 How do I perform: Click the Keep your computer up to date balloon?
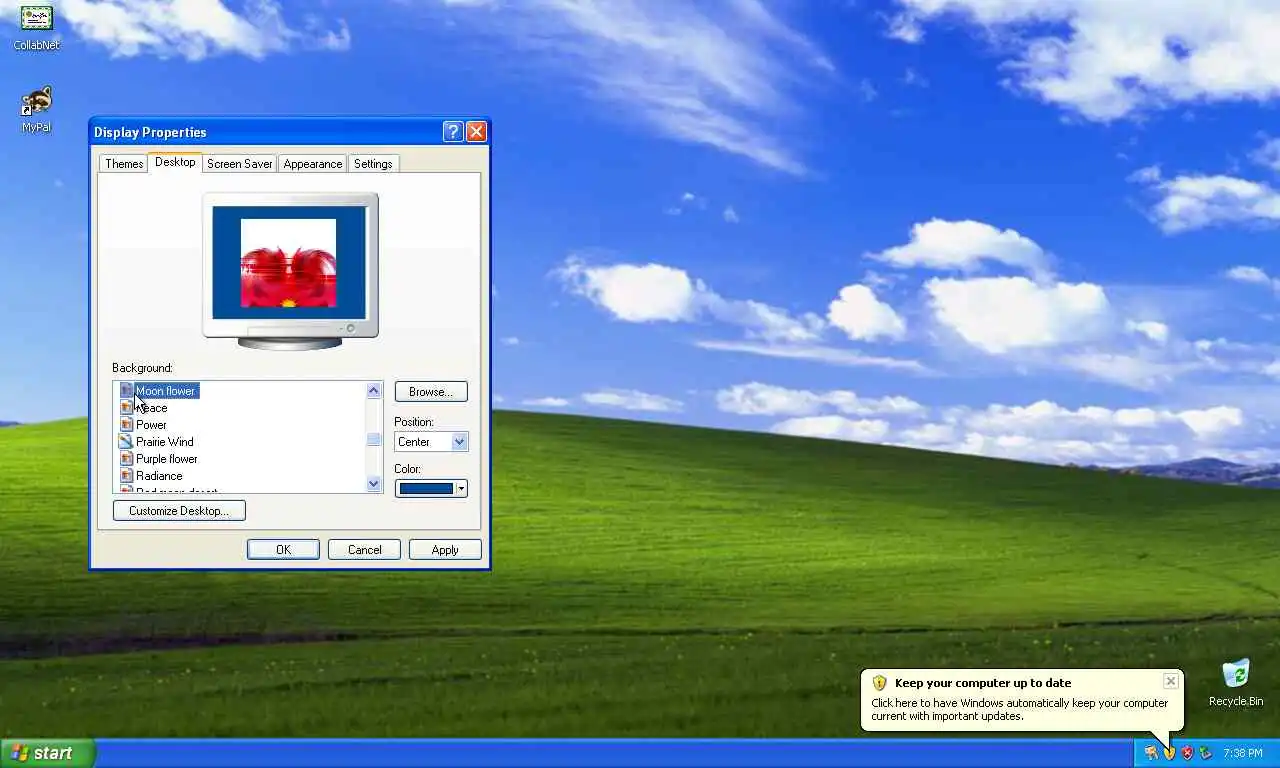[x=1021, y=700]
